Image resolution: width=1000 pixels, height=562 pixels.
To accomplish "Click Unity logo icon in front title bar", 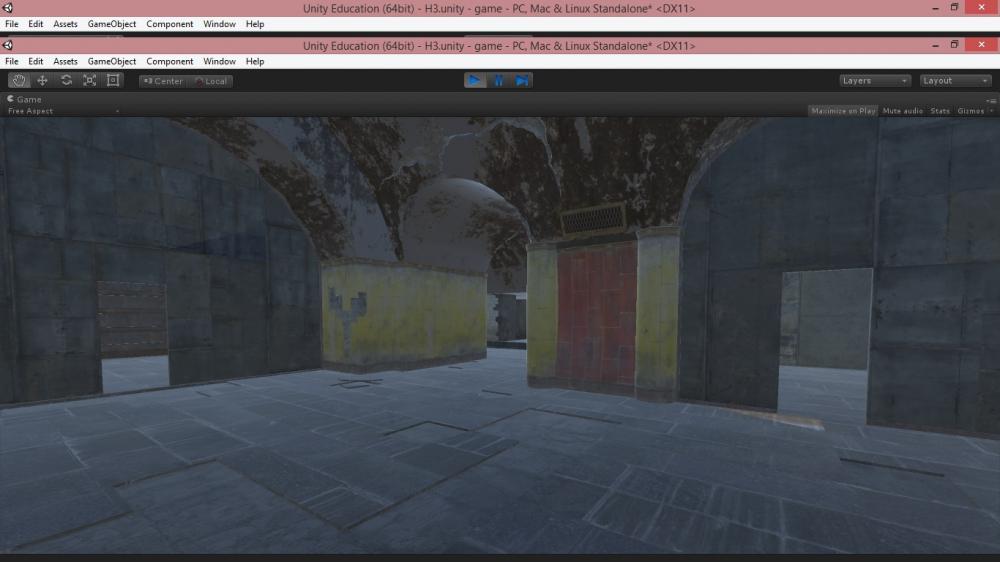I will pyautogui.click(x=8, y=45).
